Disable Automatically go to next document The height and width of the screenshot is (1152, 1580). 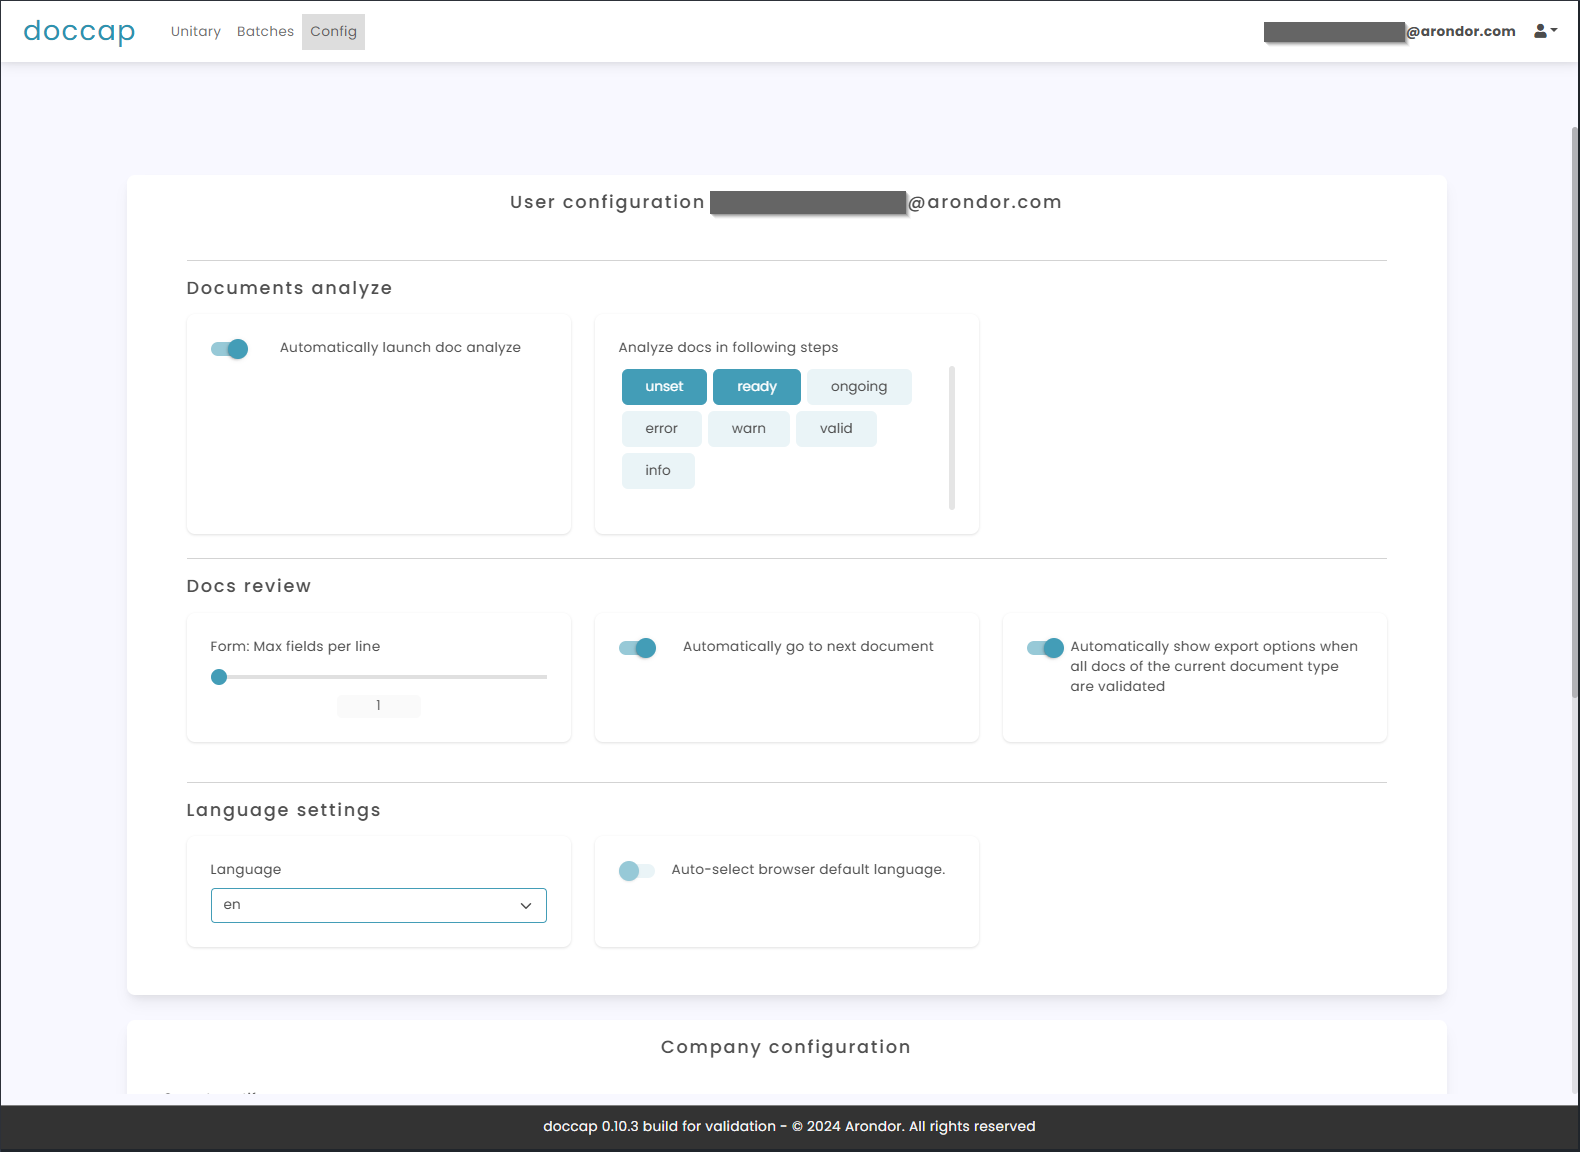637,648
